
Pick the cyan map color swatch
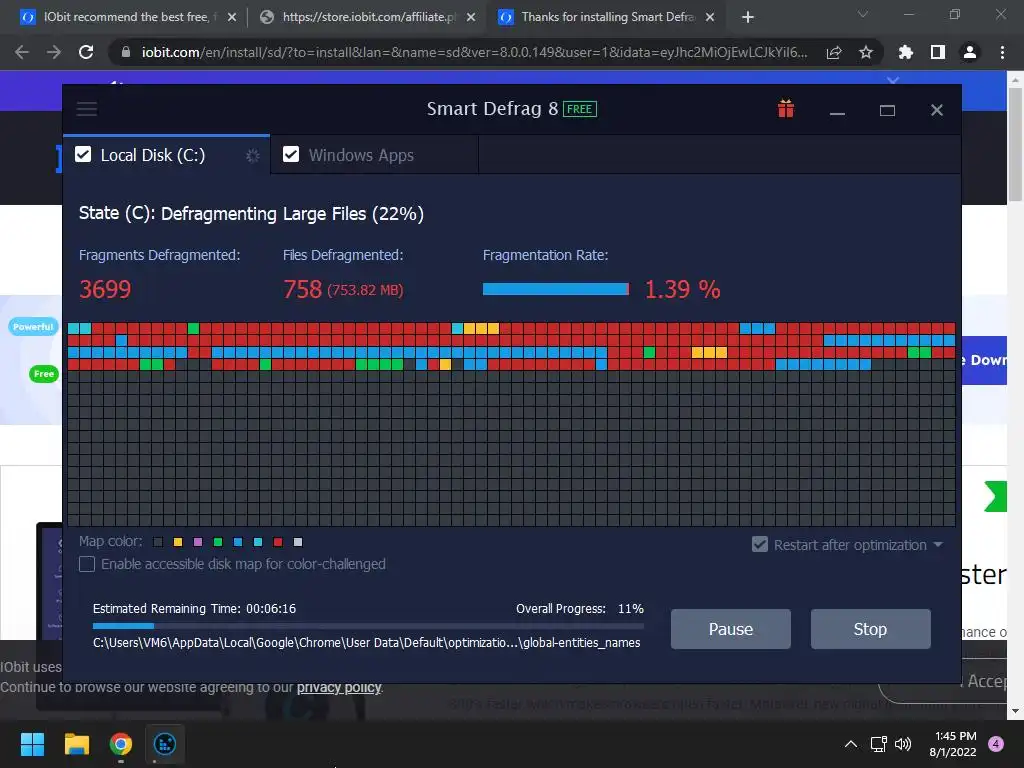tap(258, 542)
